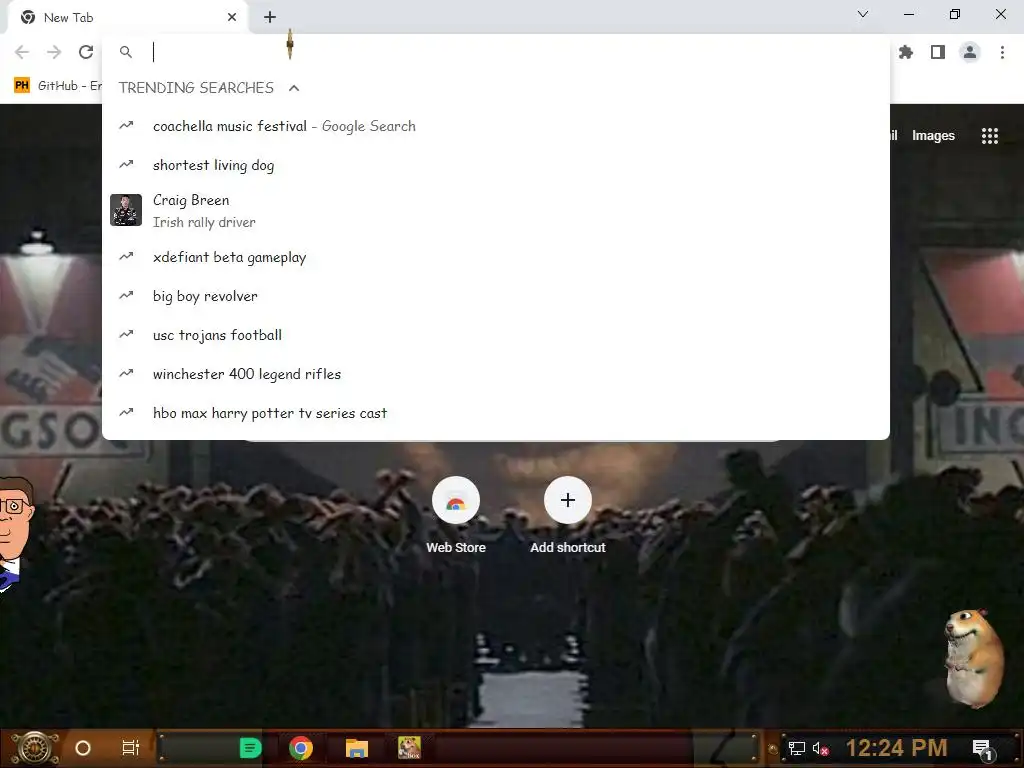This screenshot has width=1024, height=768.
Task: Open the GitHub bookmark
Action: 57,86
